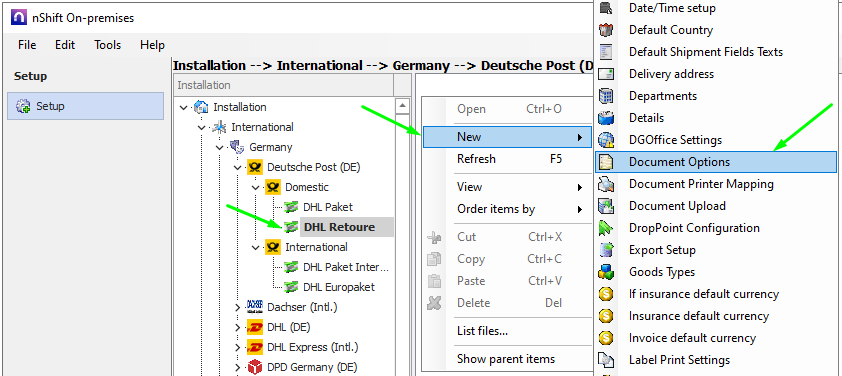Open the View submenu
The height and width of the screenshot is (376, 842).
point(507,187)
